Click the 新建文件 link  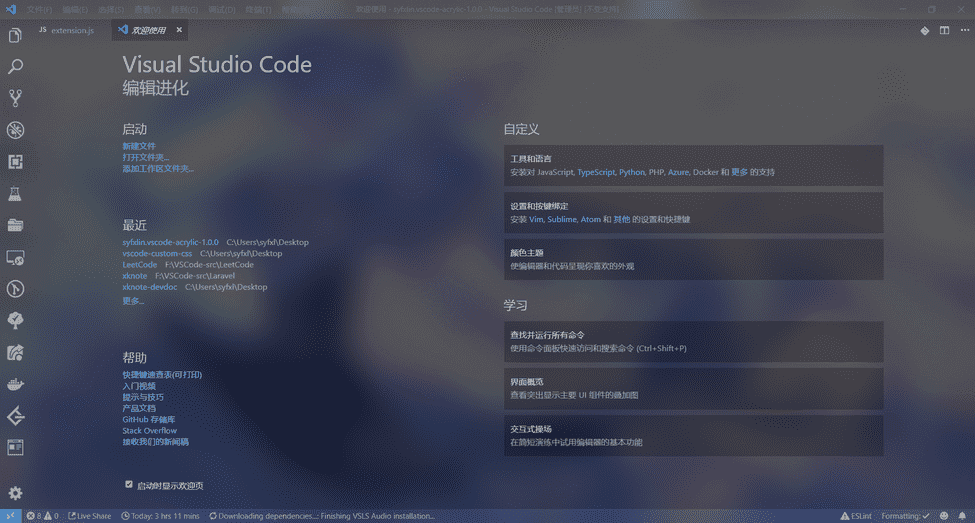click(x=139, y=146)
